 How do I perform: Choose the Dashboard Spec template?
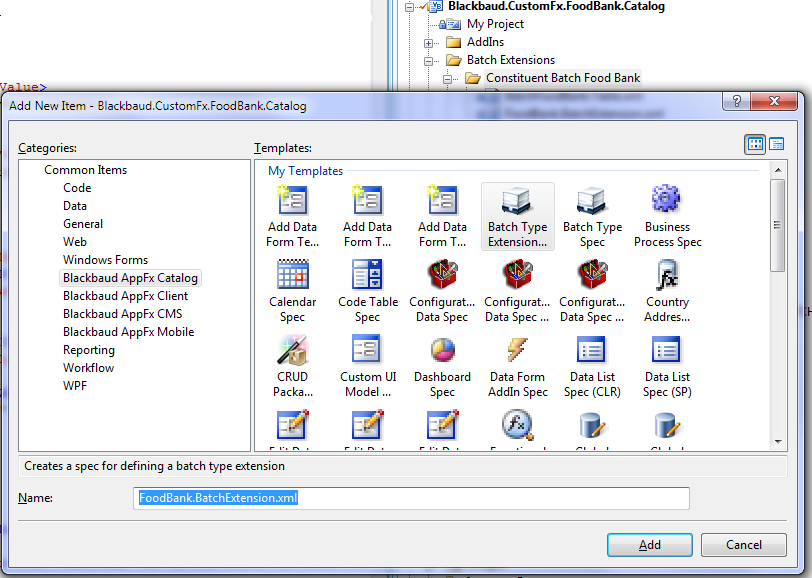pyautogui.click(x=442, y=367)
